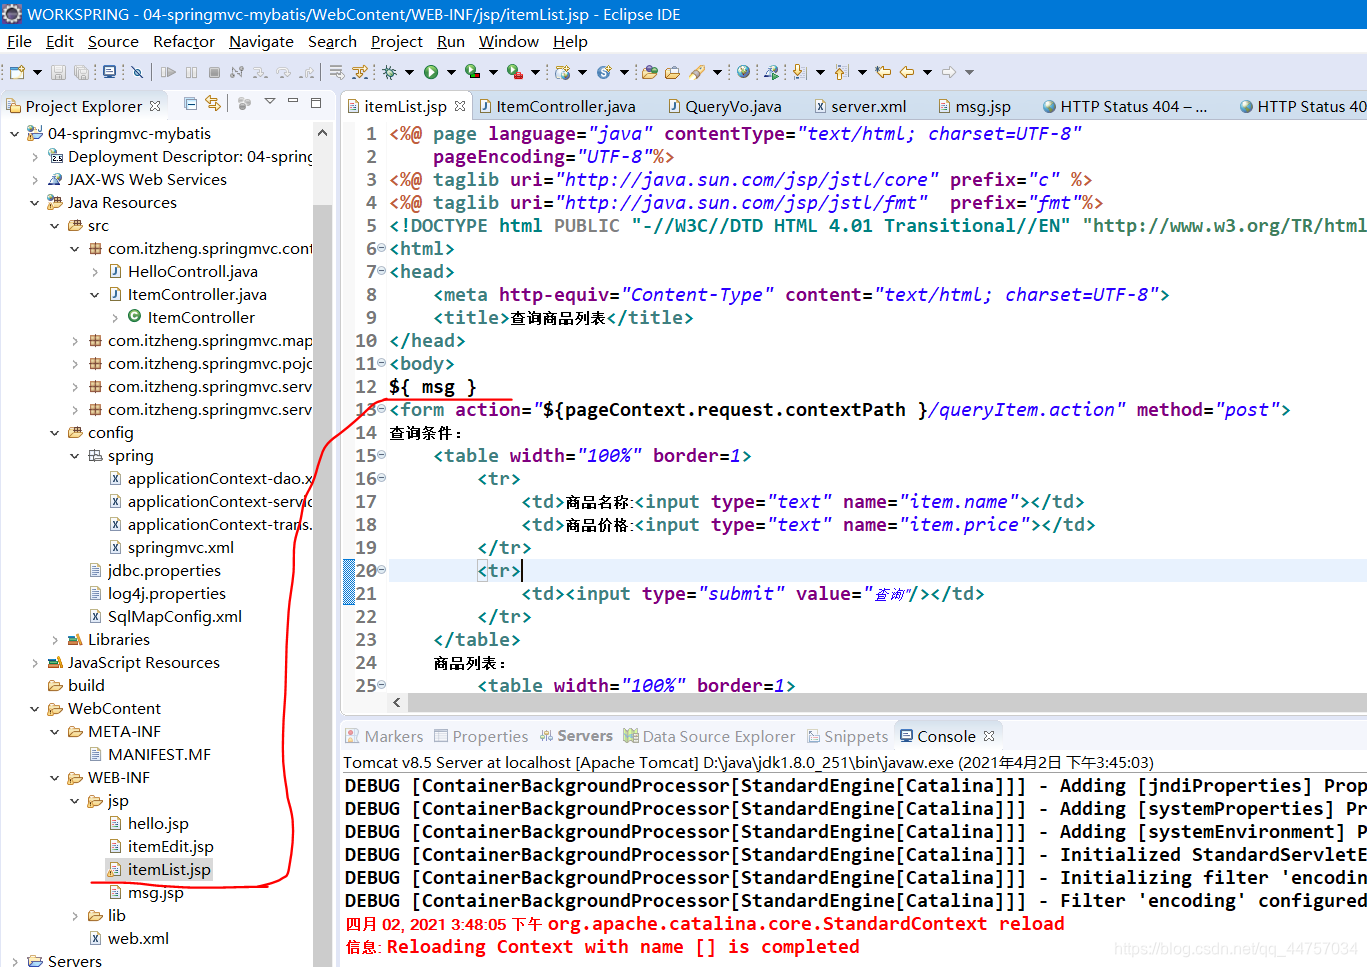Click the Back navigation arrow icon
The height and width of the screenshot is (967, 1367).
tap(907, 72)
